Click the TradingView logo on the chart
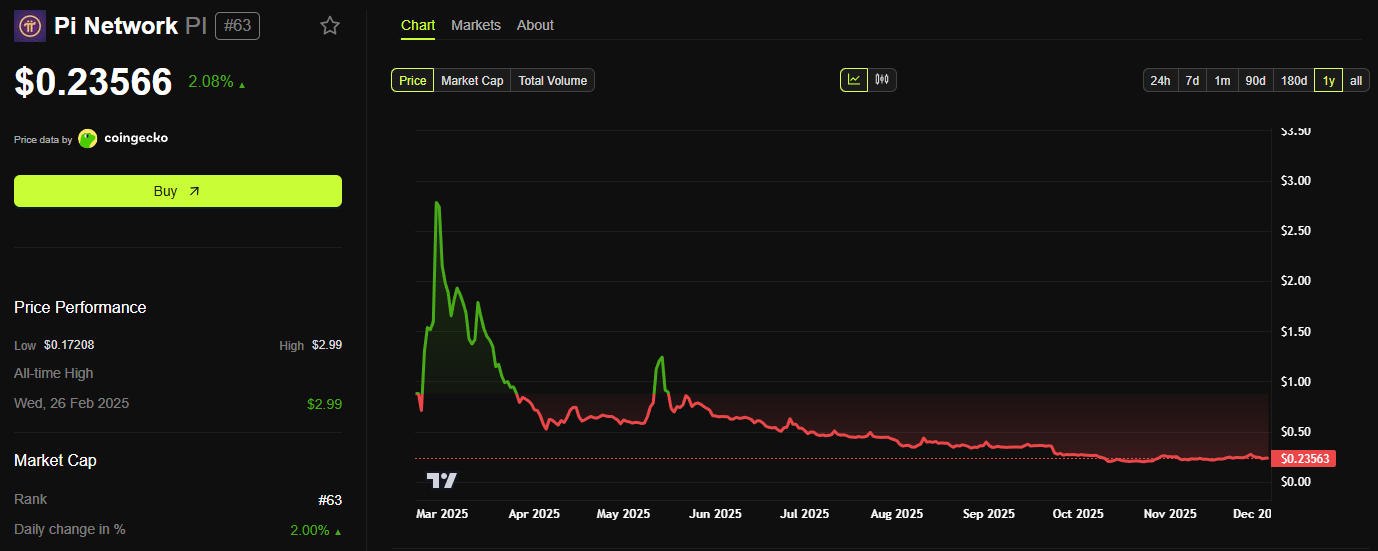This screenshot has height=551, width=1378. click(x=441, y=481)
